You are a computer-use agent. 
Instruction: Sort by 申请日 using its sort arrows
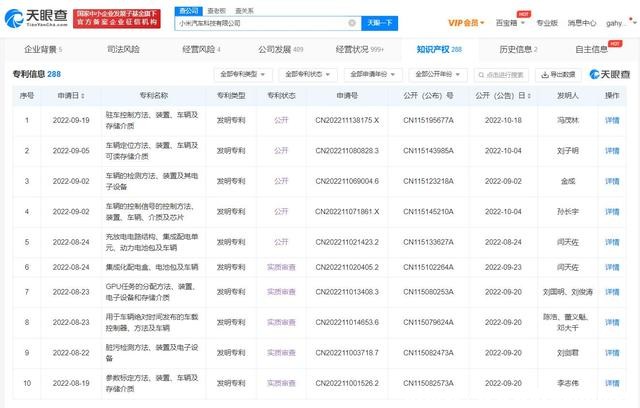click(x=83, y=95)
